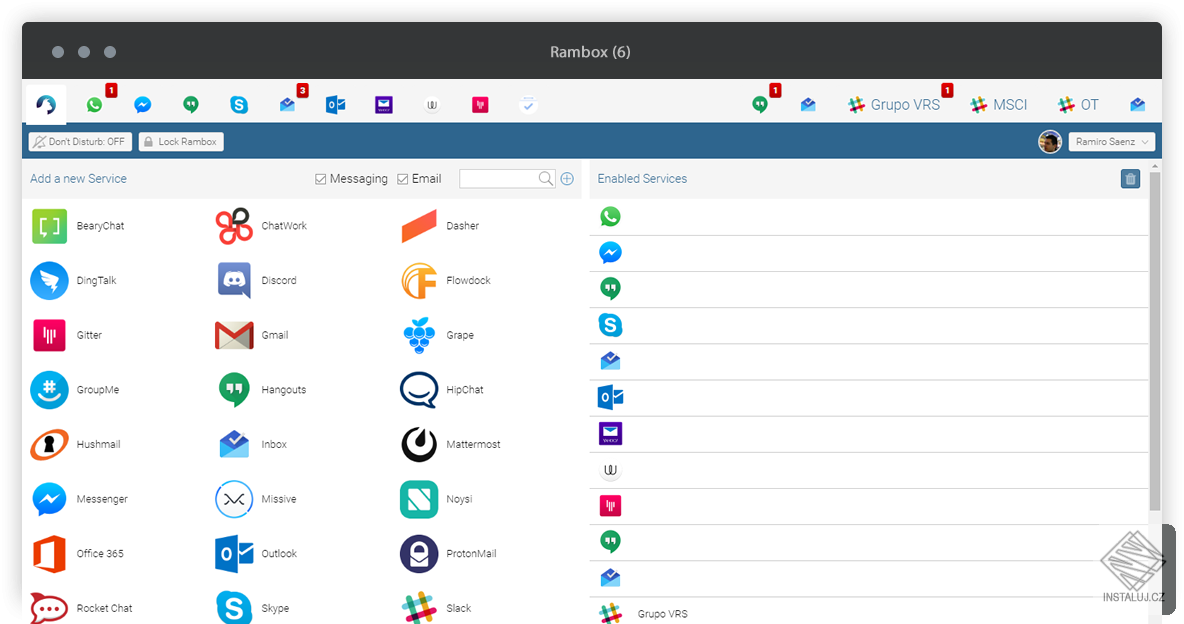
Task: Add the Discord service
Action: pyautogui.click(x=257, y=280)
